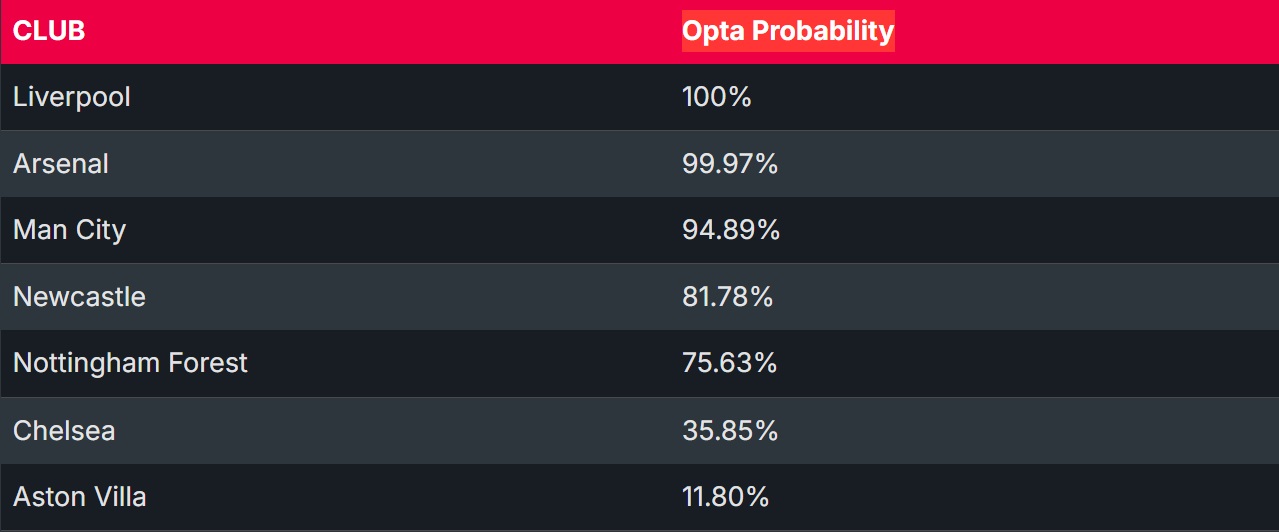Click blank space right of 35.85% value

tap(1000, 431)
